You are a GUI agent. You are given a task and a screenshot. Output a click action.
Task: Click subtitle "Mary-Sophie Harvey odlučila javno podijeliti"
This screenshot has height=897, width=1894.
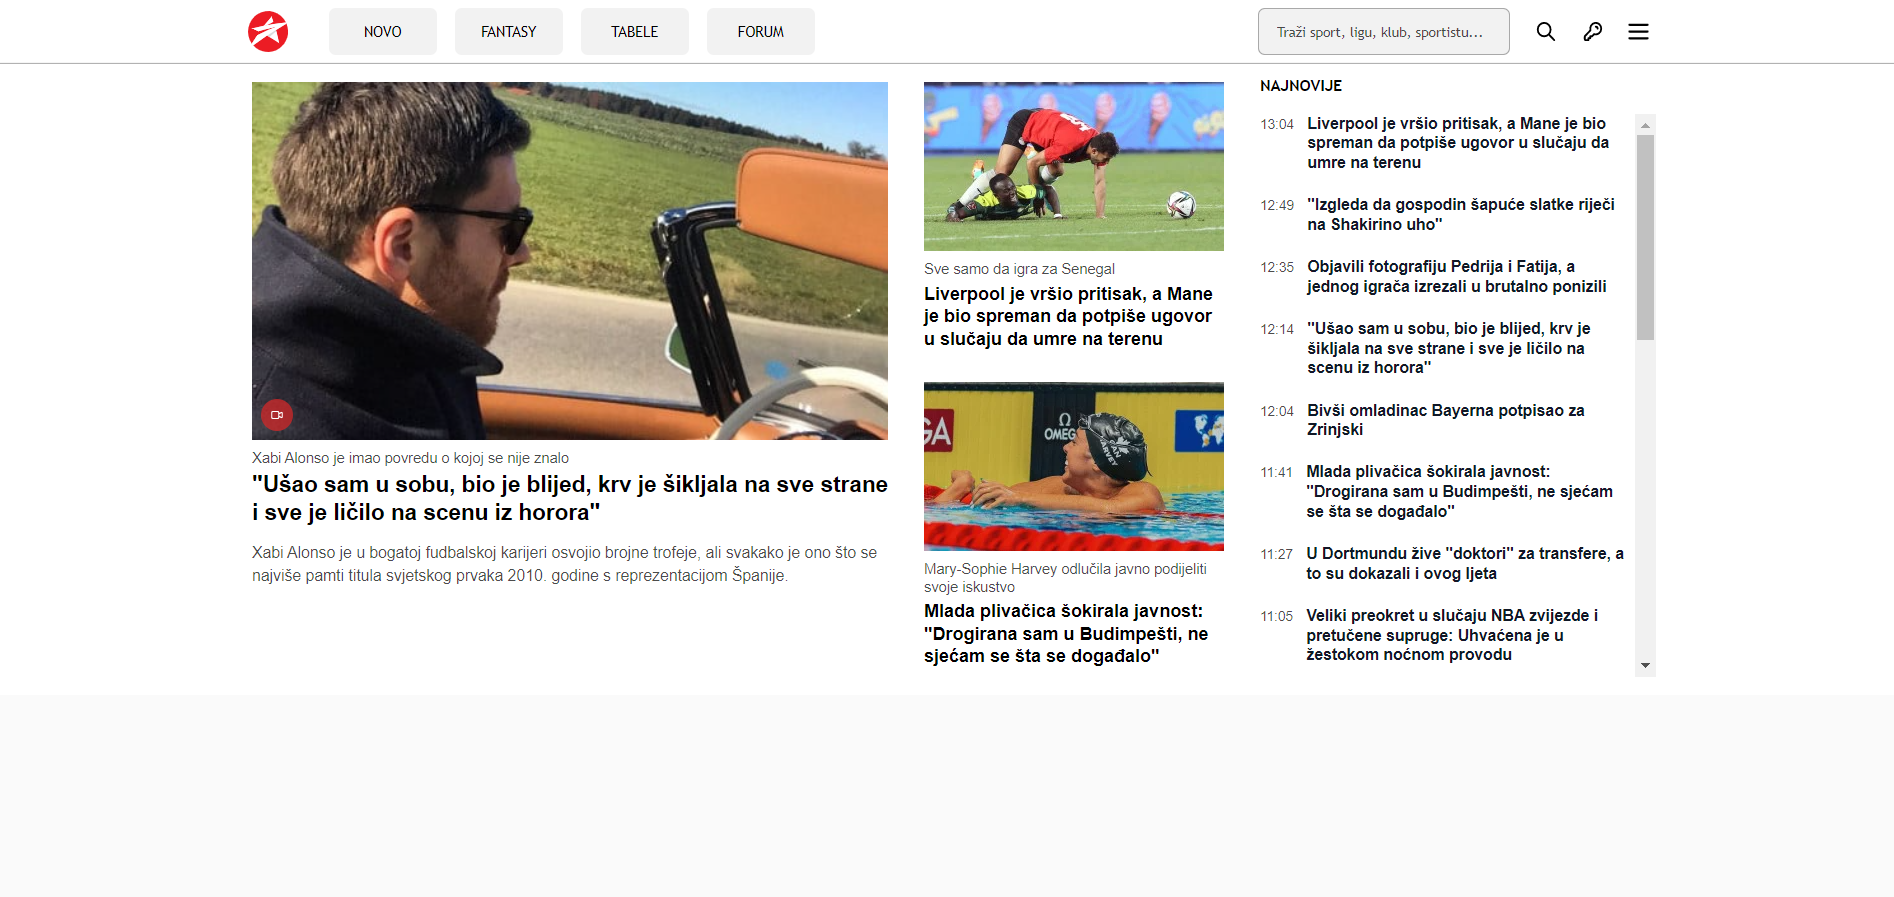click(x=1065, y=578)
